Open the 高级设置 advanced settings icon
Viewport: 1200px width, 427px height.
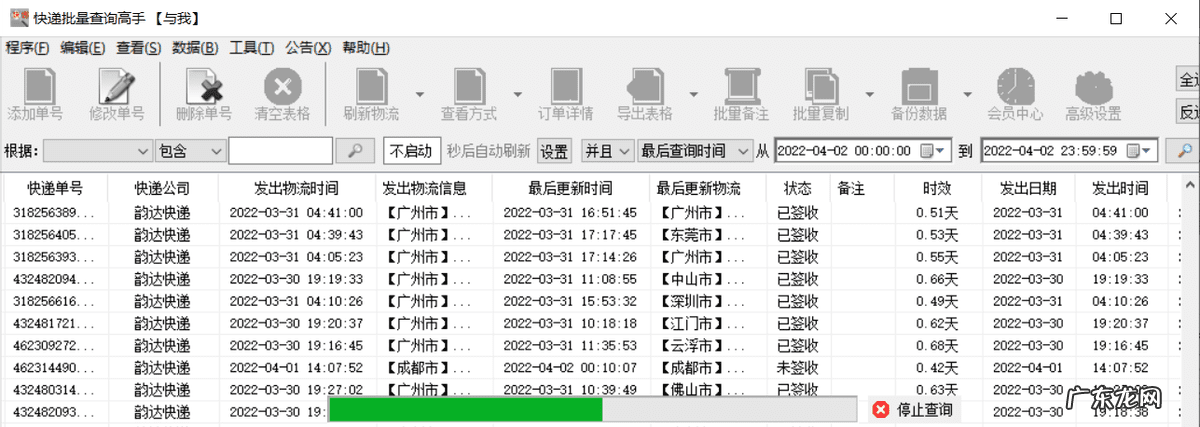tap(1093, 85)
